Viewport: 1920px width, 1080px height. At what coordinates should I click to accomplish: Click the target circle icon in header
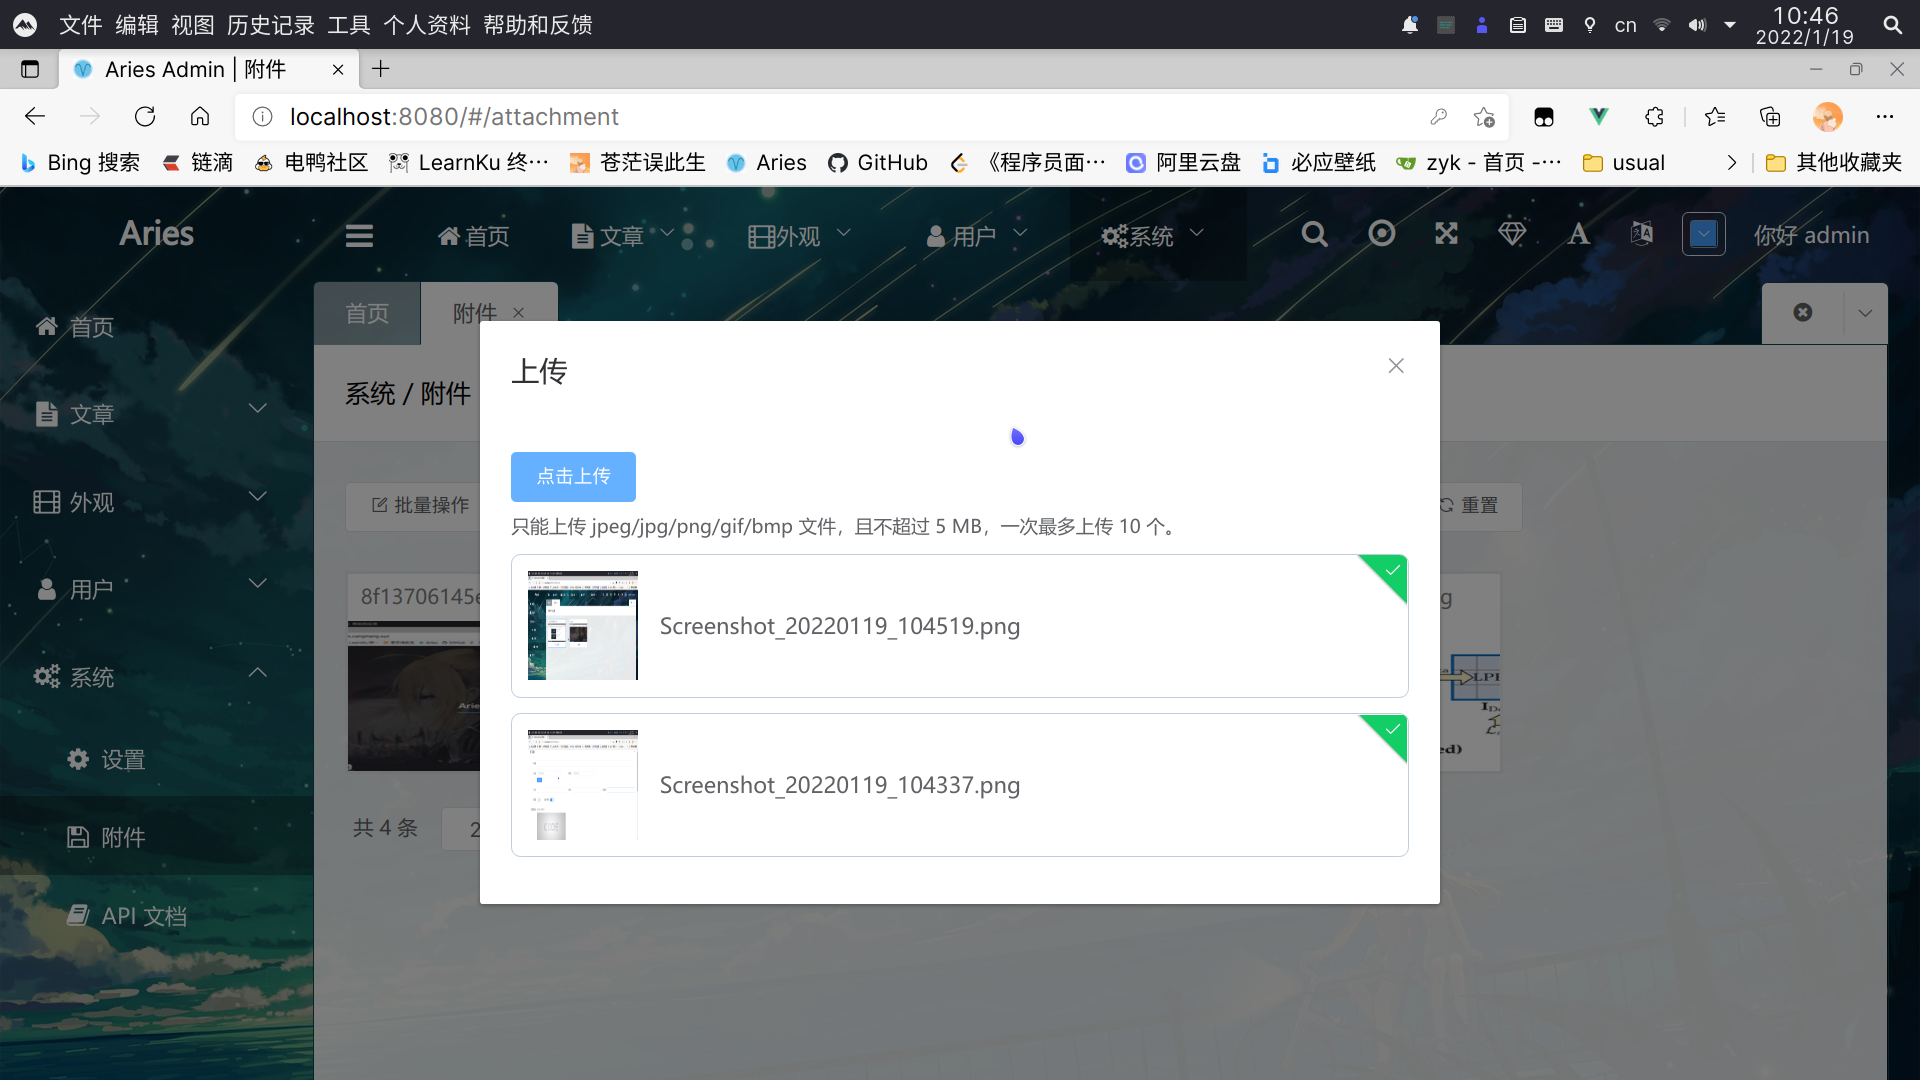click(x=1381, y=234)
